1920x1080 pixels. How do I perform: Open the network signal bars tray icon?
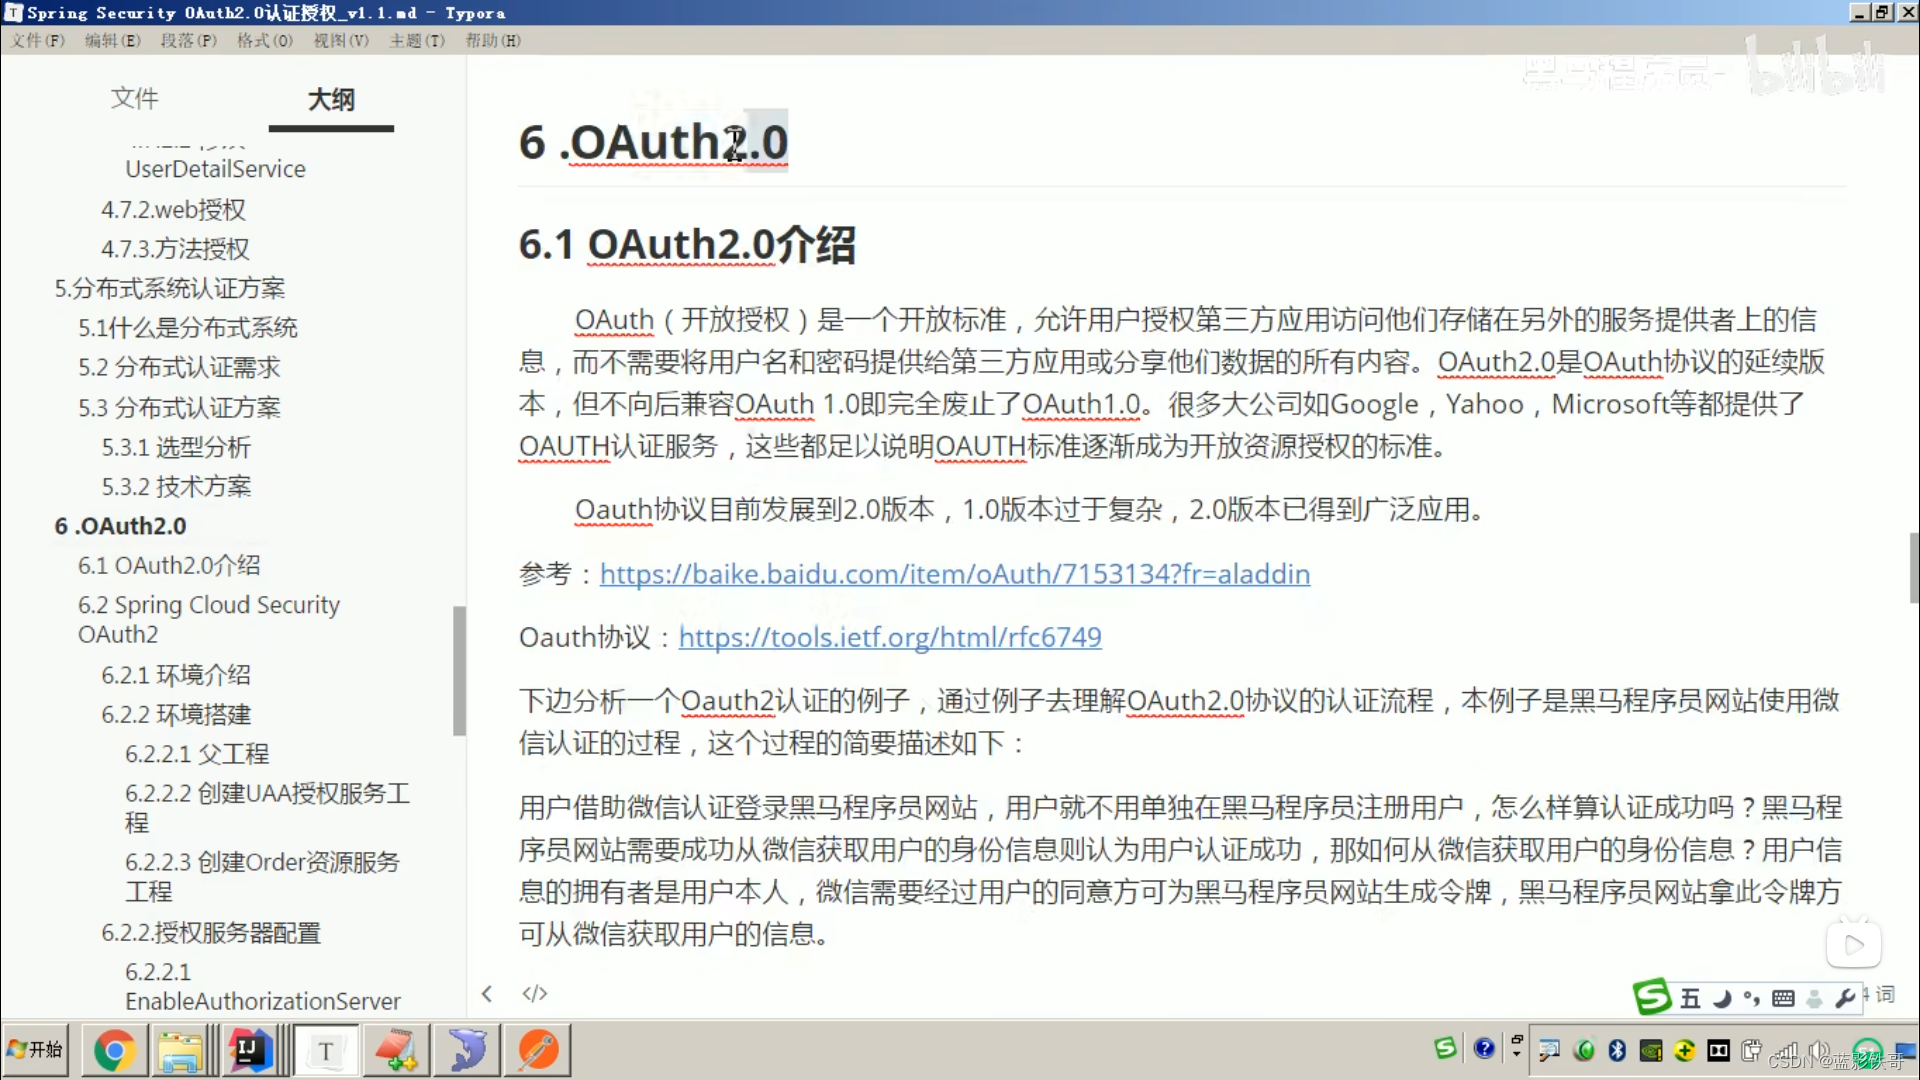(1787, 1051)
